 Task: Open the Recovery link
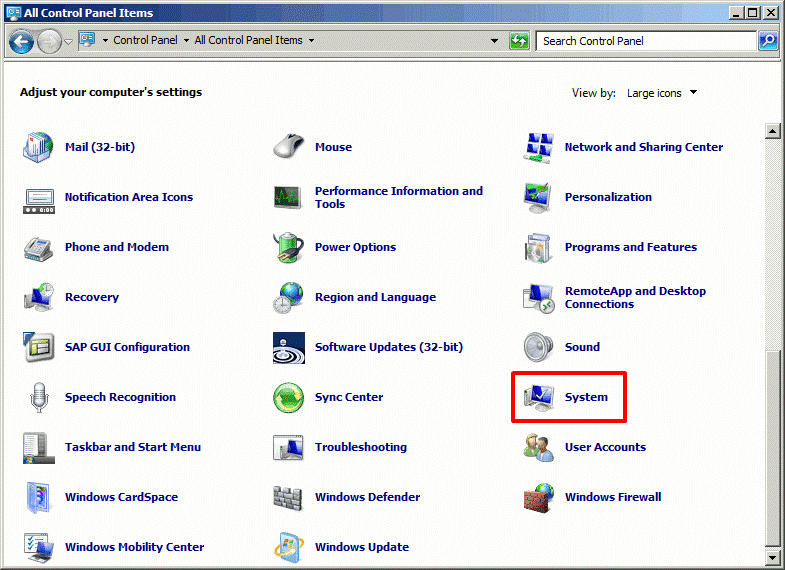pyautogui.click(x=92, y=297)
